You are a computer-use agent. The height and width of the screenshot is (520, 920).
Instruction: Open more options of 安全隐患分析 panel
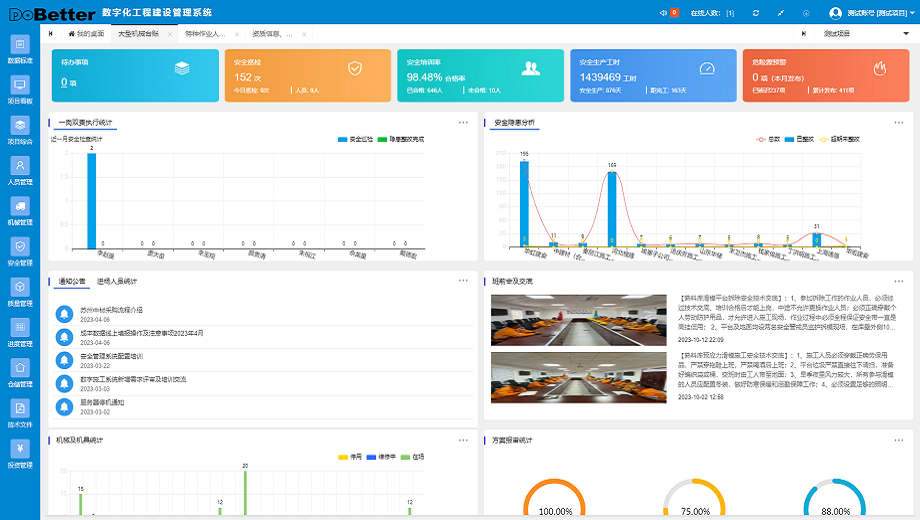click(899, 123)
